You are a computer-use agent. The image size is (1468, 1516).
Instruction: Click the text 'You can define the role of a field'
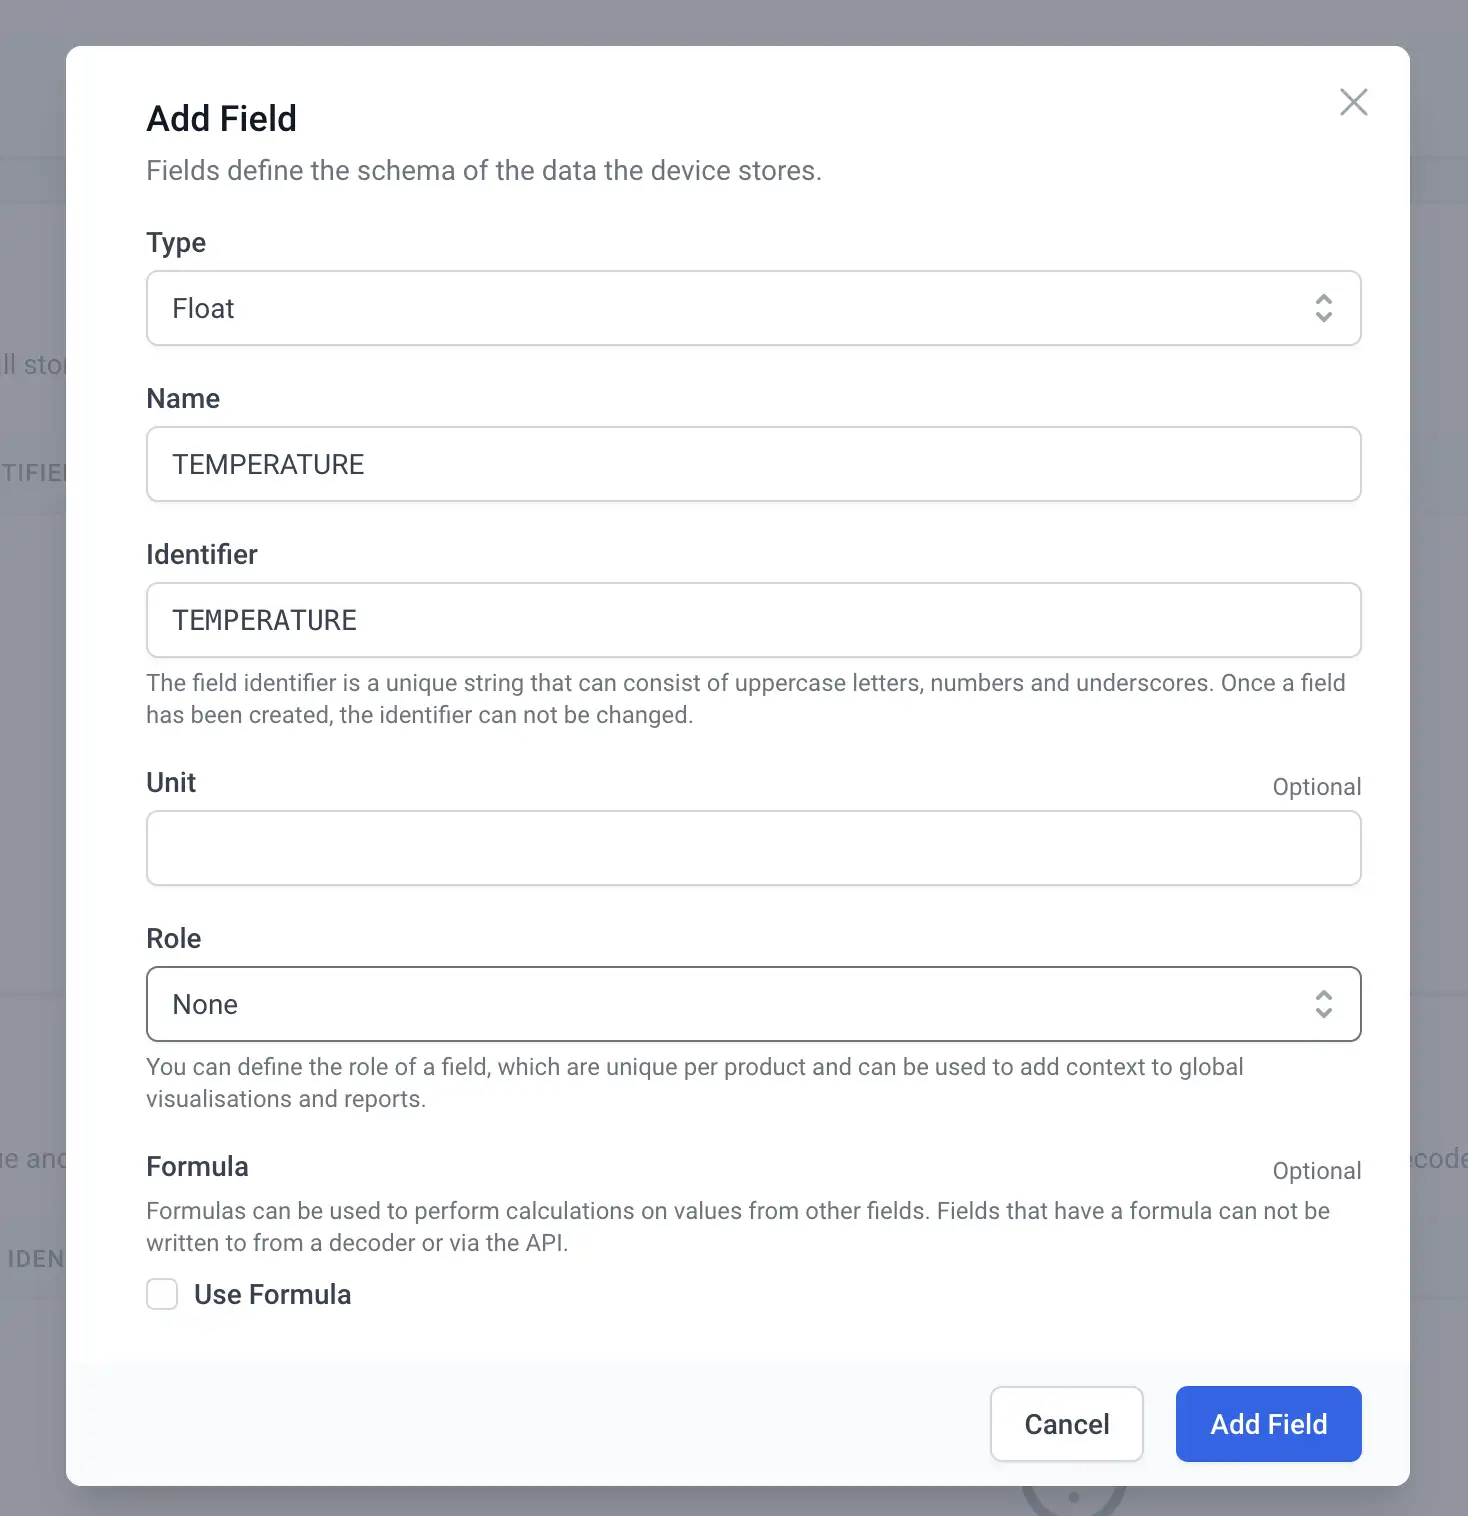318,1067
